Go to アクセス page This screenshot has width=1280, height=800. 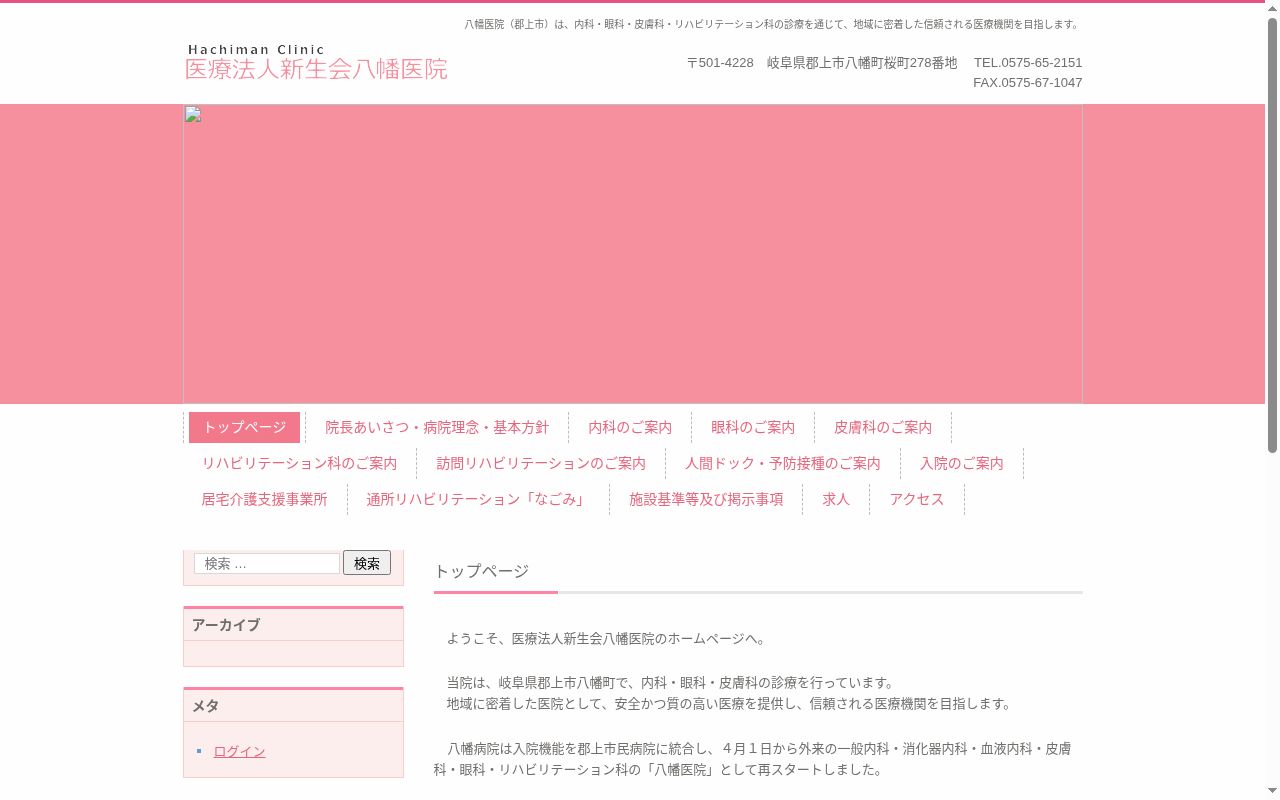(917, 499)
